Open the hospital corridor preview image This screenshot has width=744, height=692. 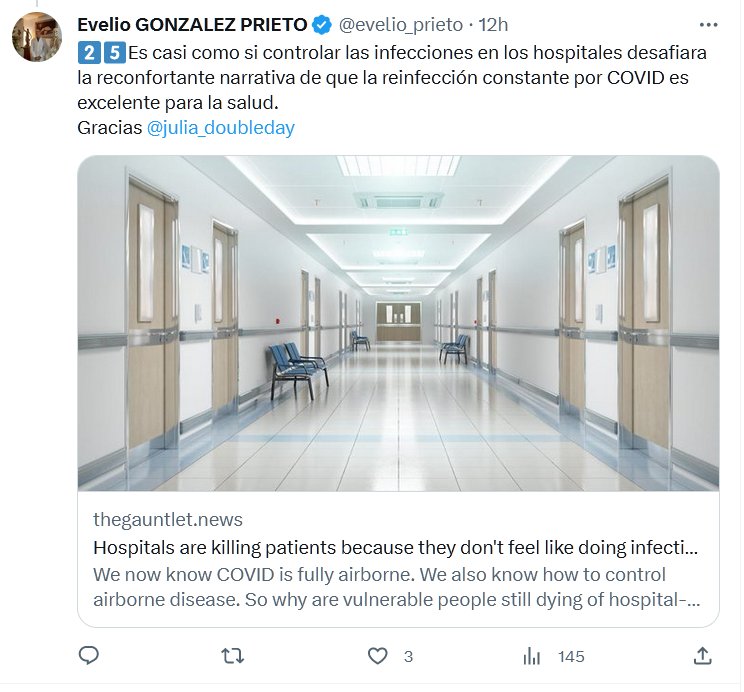point(398,322)
